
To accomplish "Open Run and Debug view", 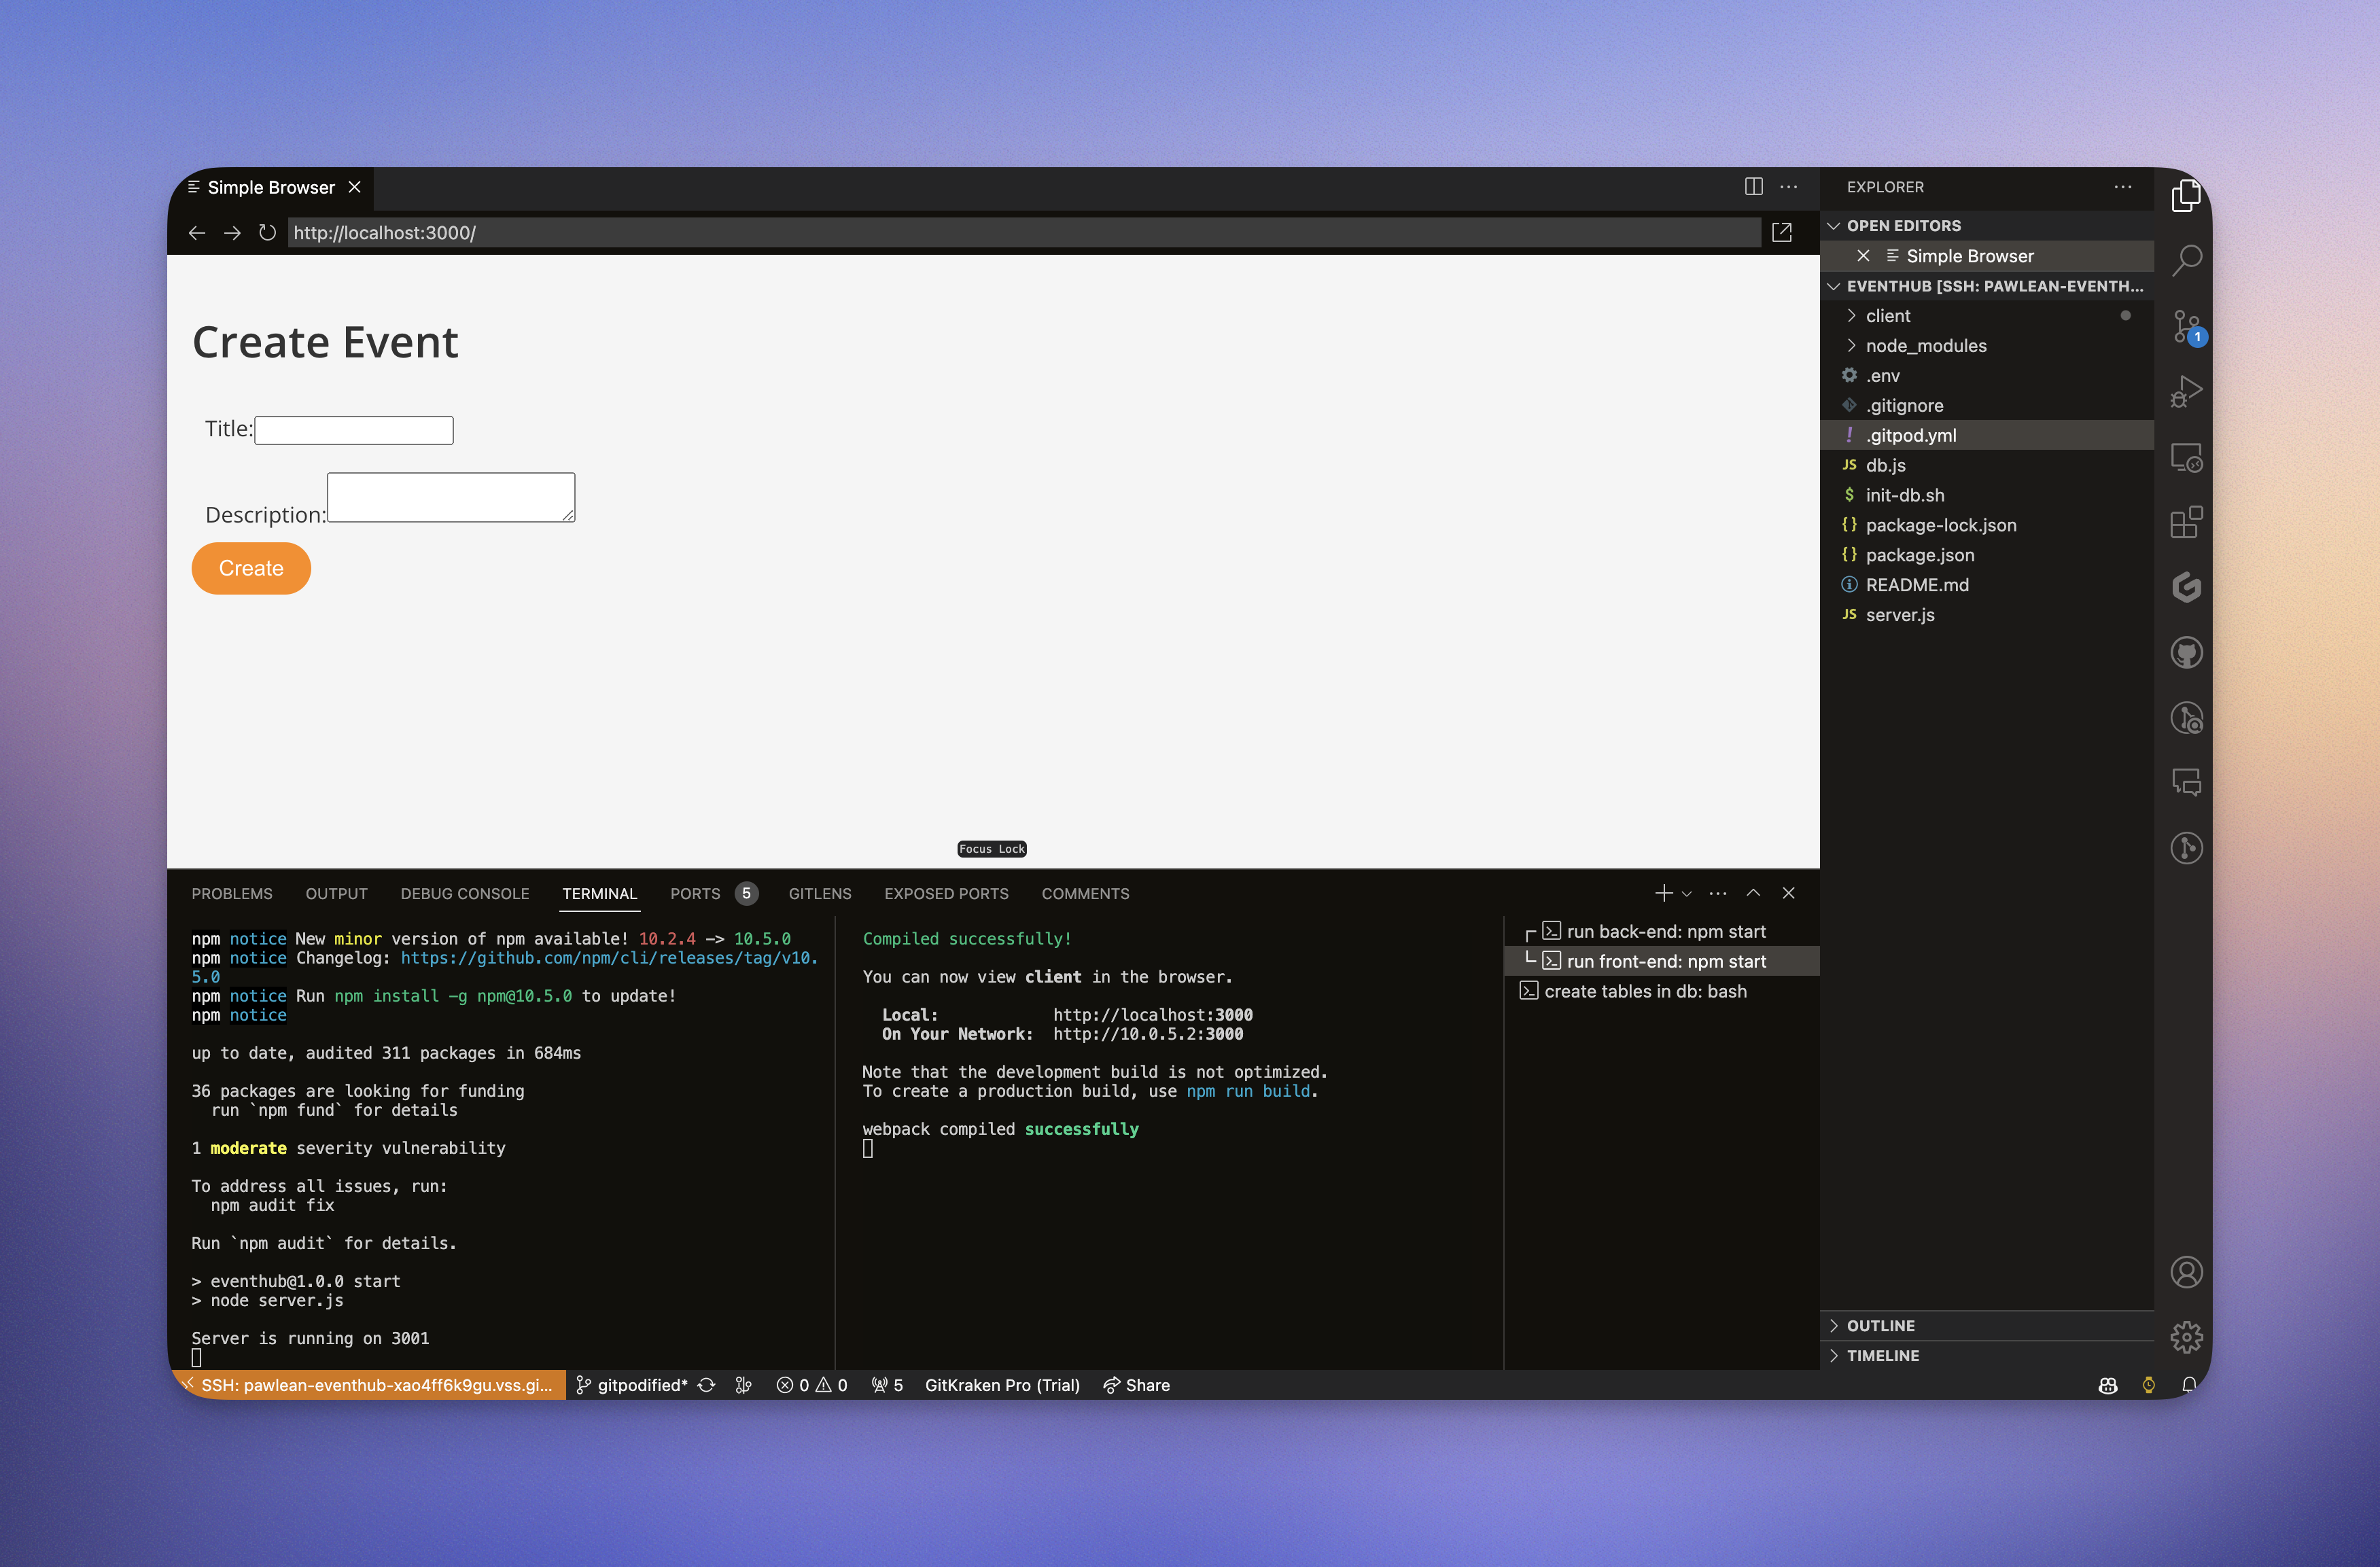I will click(x=2186, y=391).
